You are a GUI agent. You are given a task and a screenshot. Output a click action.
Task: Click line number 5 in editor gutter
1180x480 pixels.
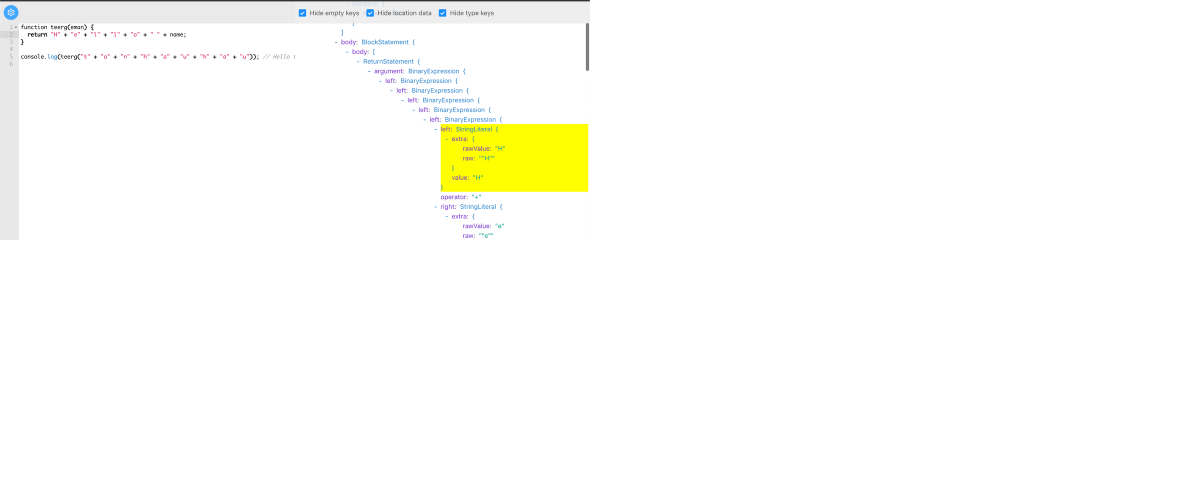(11, 56)
